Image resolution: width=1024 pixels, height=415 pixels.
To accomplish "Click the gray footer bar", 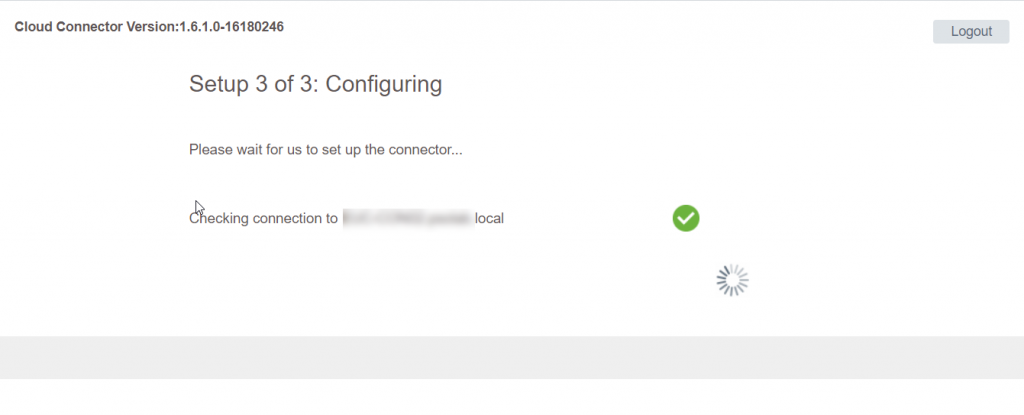I will click(512, 357).
